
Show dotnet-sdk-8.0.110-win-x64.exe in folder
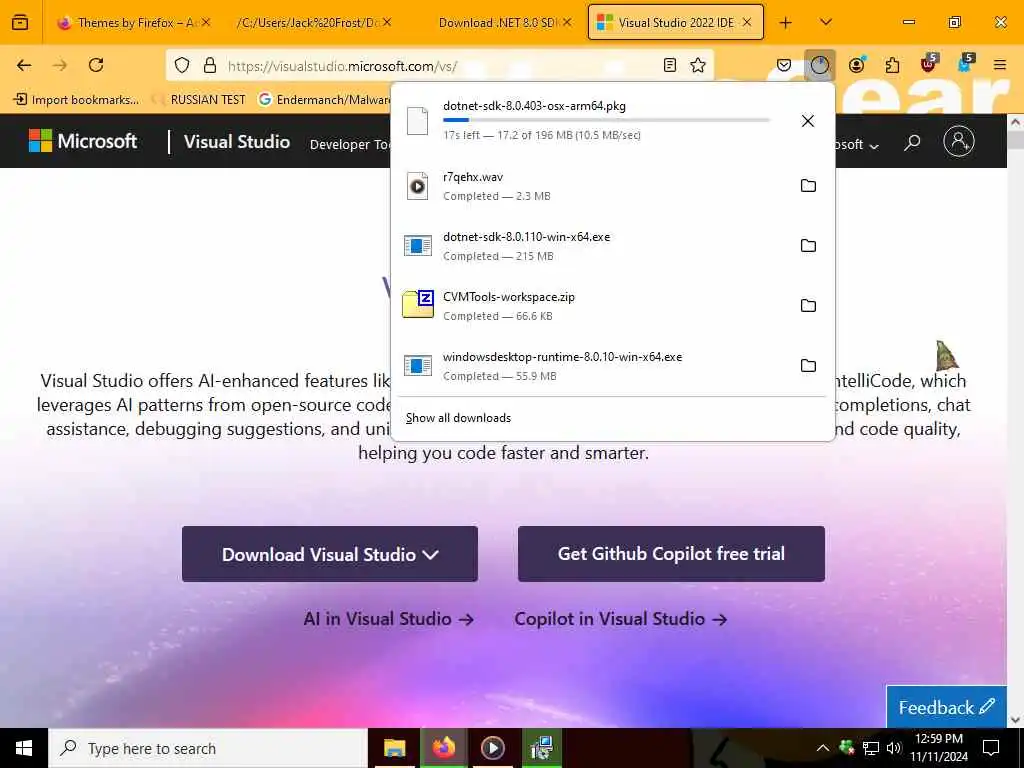[x=808, y=246]
